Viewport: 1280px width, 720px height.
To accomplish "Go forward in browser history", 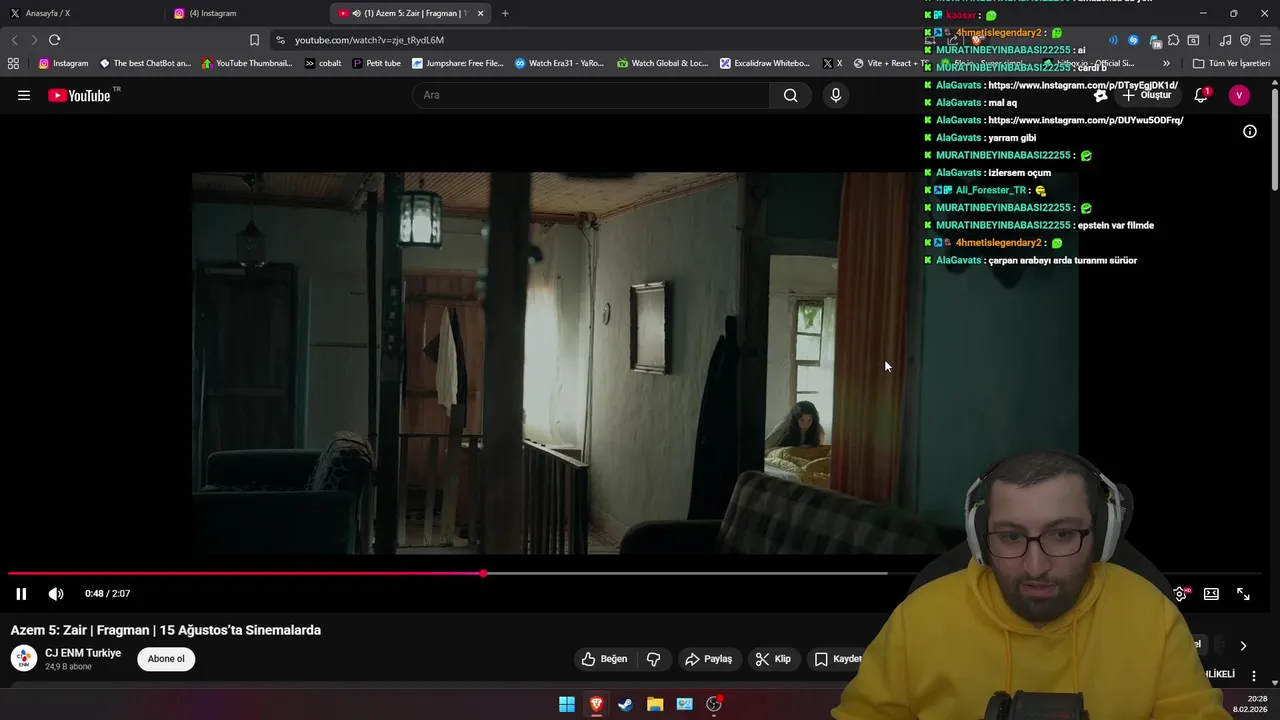I will [x=34, y=40].
